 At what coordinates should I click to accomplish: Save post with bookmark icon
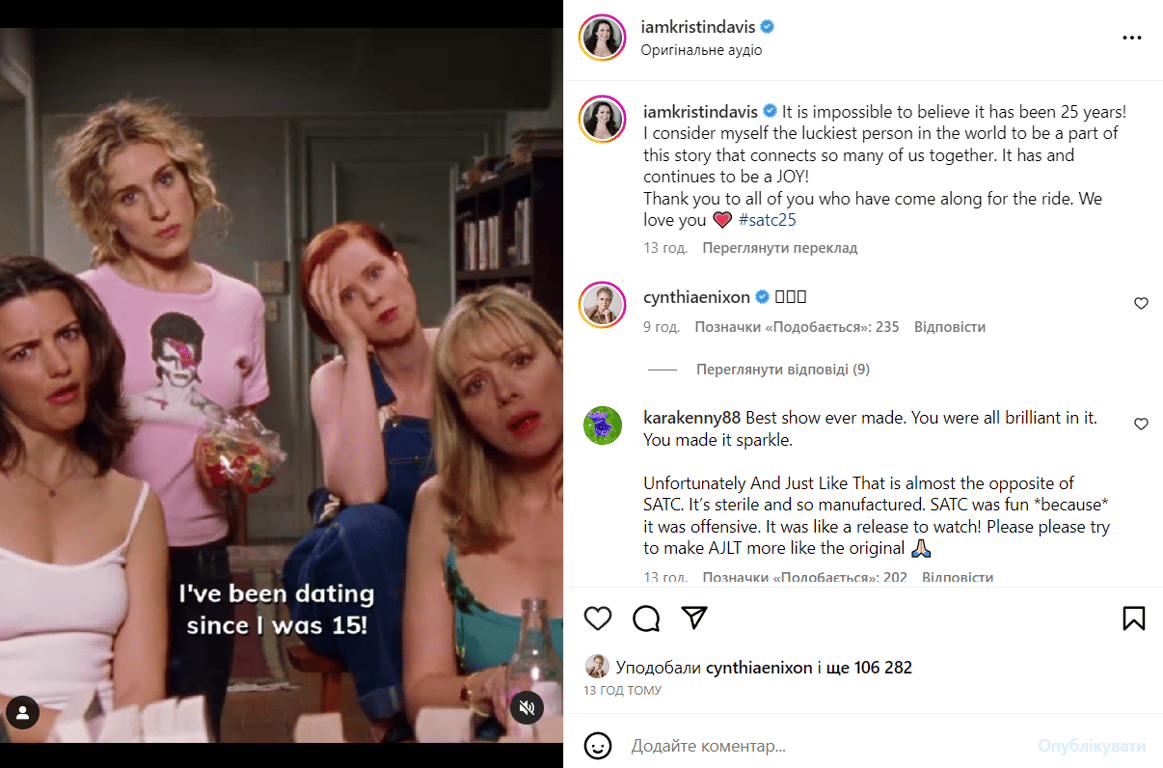point(1133,618)
